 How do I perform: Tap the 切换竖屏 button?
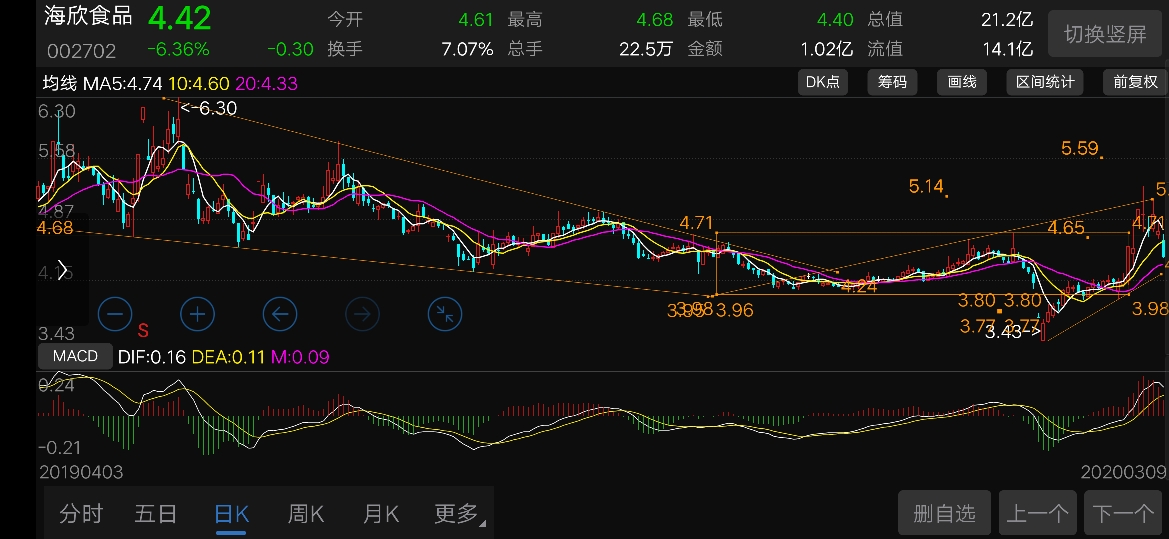point(1105,34)
